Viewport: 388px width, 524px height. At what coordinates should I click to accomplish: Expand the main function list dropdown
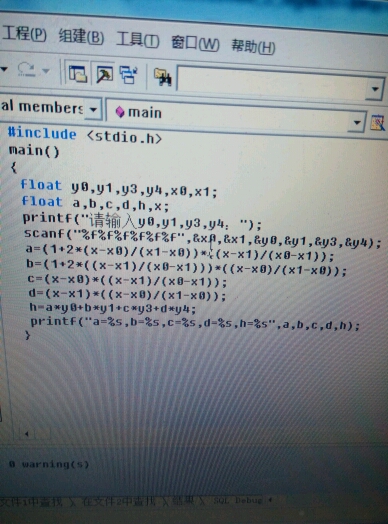357,122
